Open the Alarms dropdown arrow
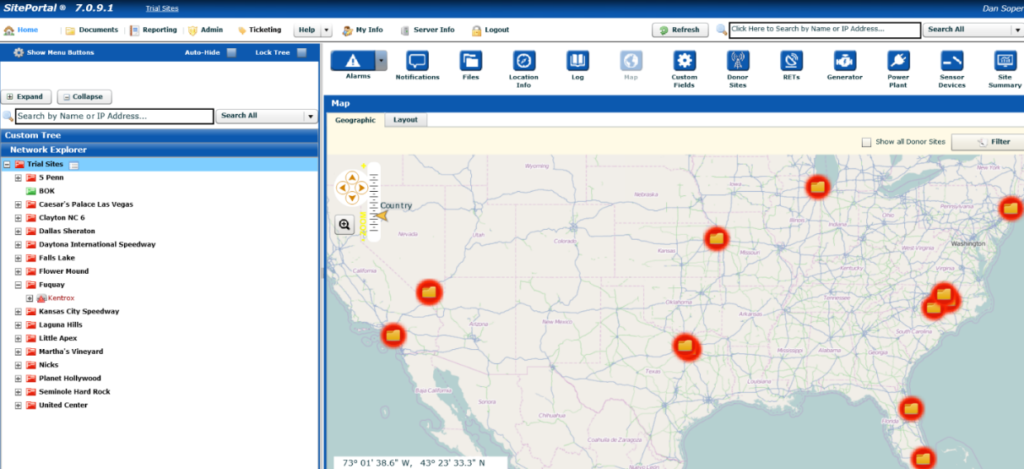This screenshot has width=1024, height=469. pos(381,61)
